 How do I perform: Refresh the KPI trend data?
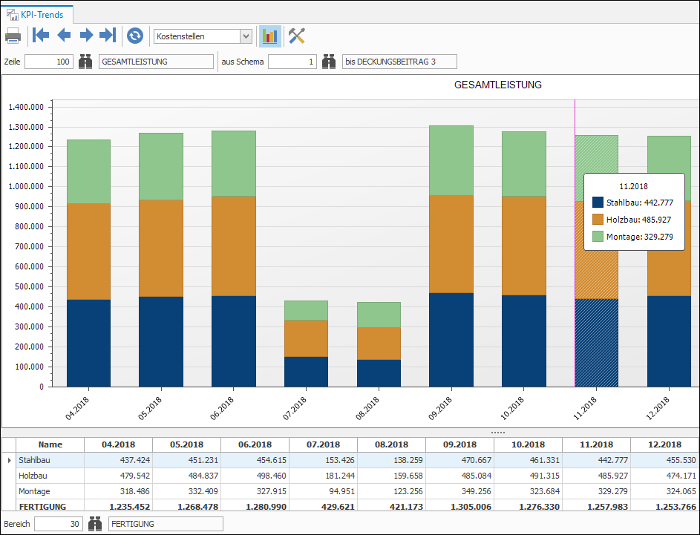(135, 36)
